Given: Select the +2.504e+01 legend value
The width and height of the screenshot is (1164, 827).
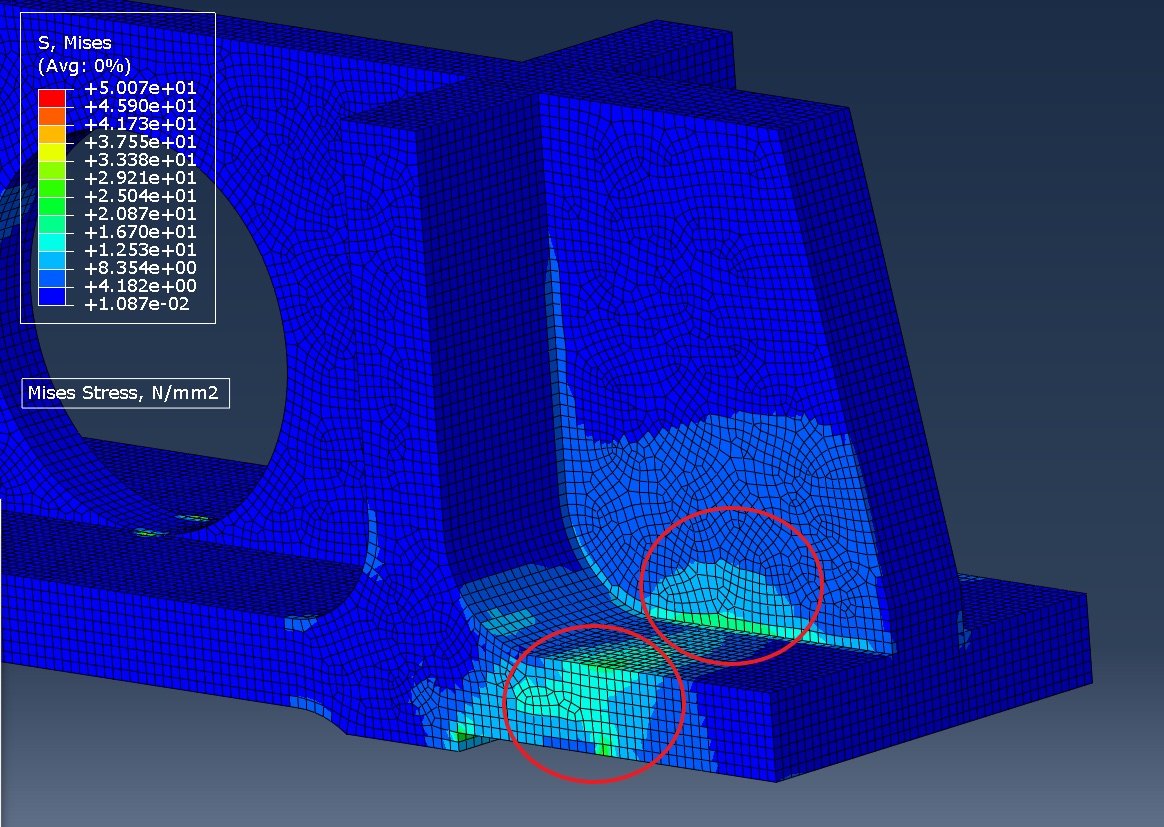Looking at the screenshot, I should click(139, 196).
